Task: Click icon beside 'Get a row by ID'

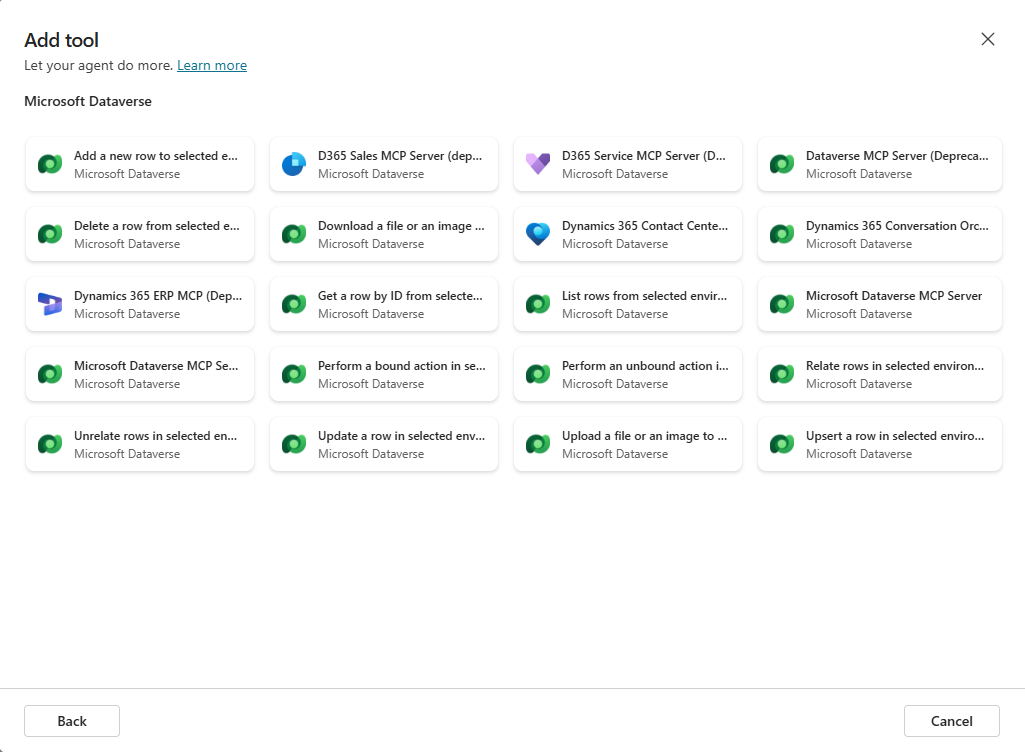Action: (x=294, y=304)
